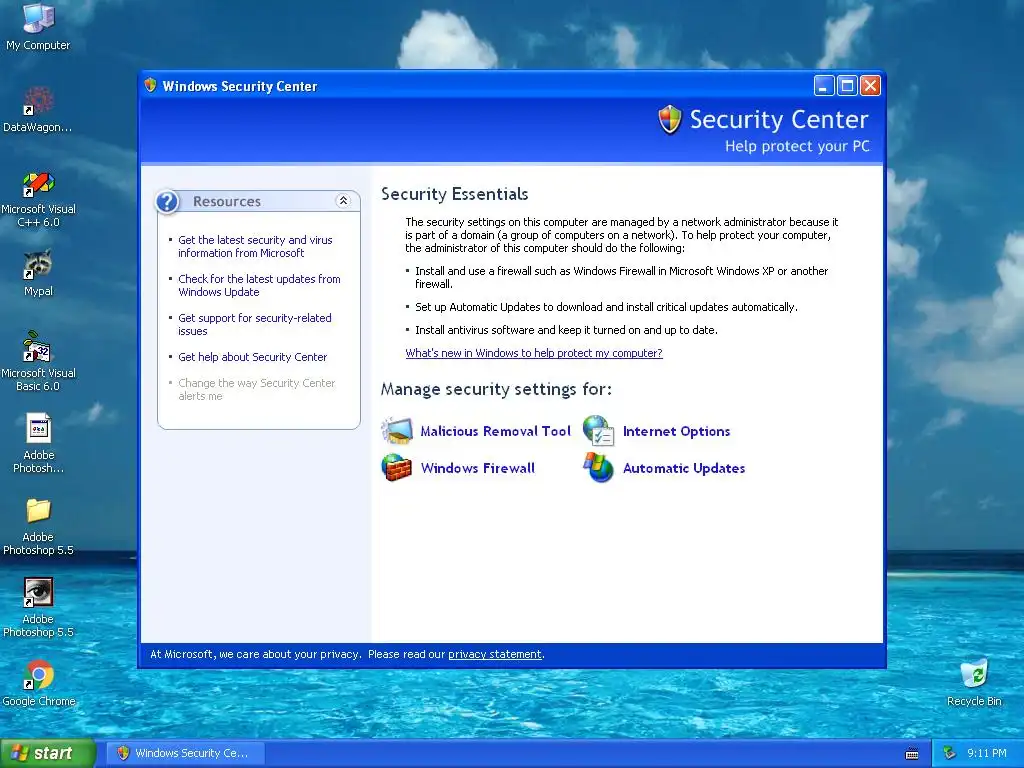
Task: Click the Security Center shield in header
Action: pos(669,120)
